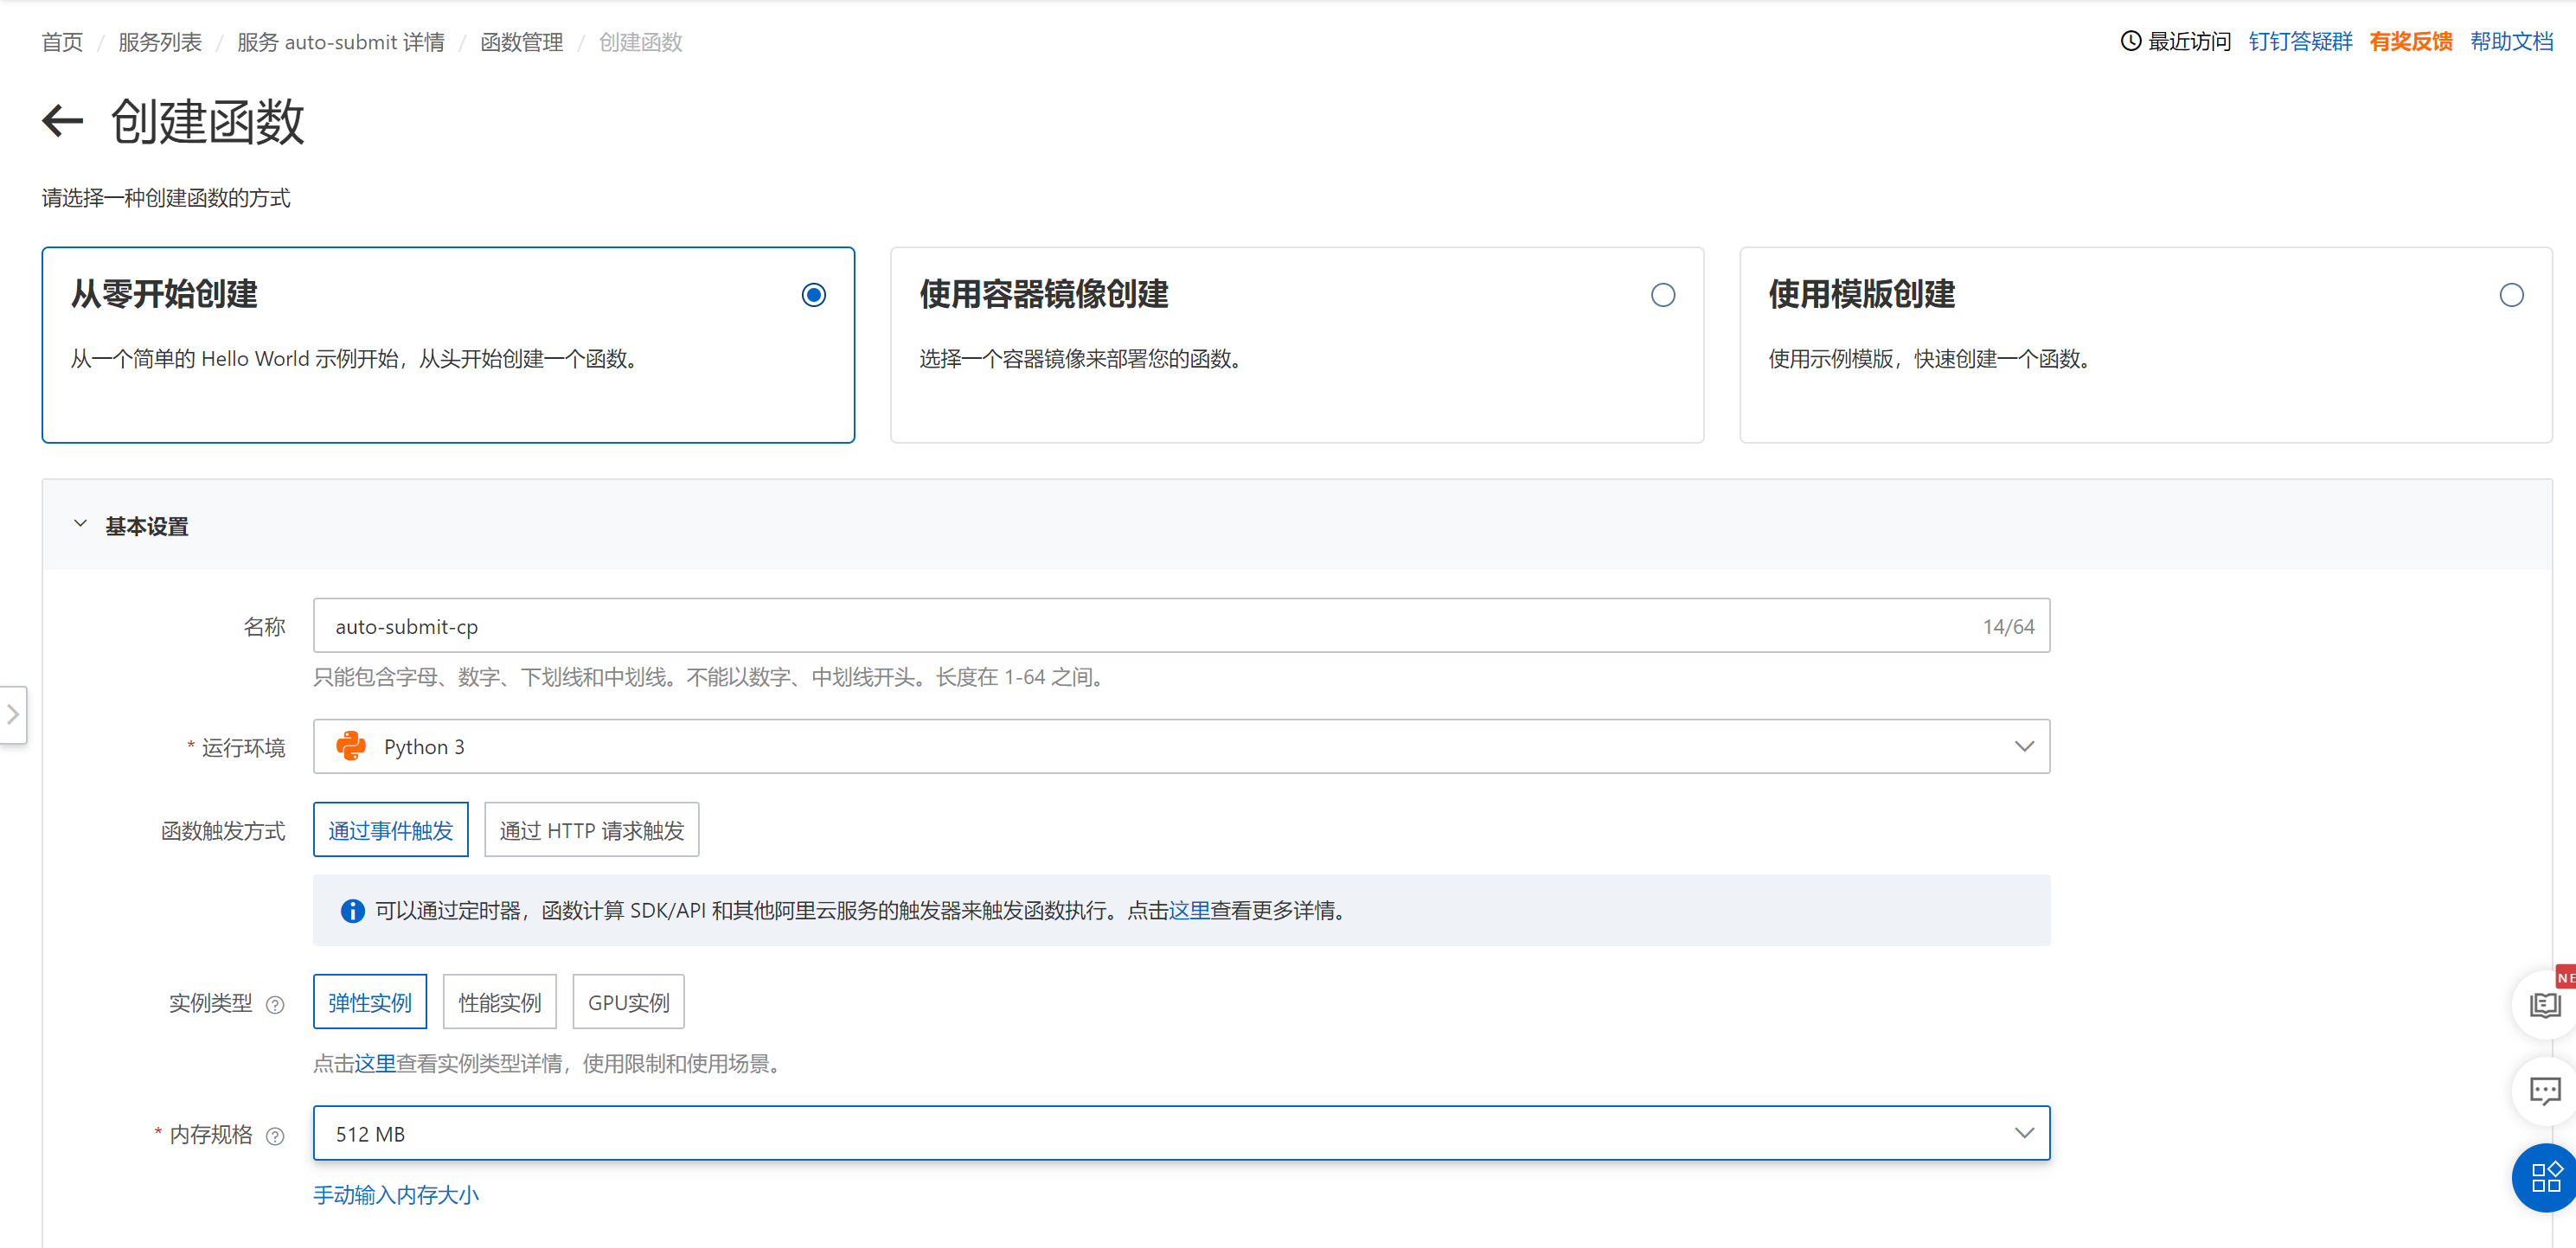Click the Python logo in runtime field

point(351,746)
